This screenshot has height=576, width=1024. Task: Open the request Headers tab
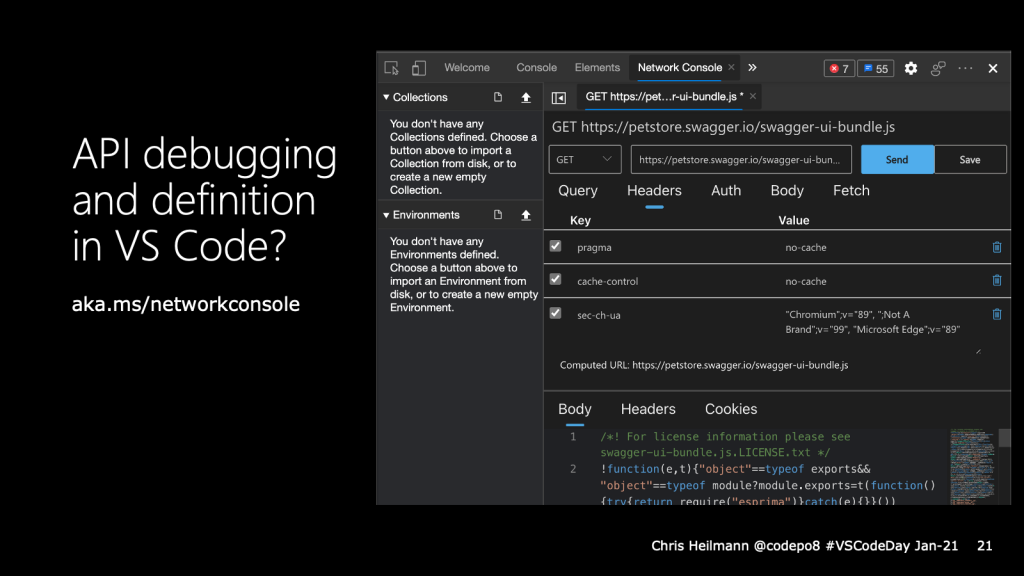[654, 191]
